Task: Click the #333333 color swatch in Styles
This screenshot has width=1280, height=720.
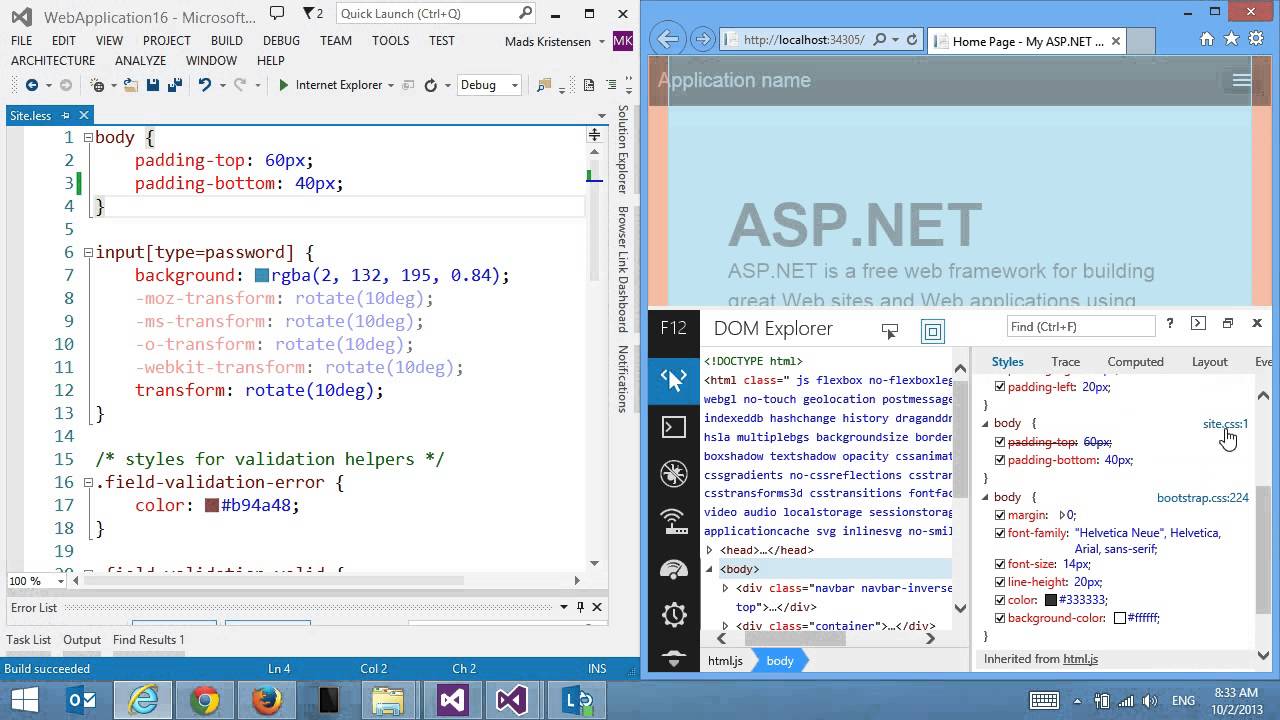Action: point(1051,600)
